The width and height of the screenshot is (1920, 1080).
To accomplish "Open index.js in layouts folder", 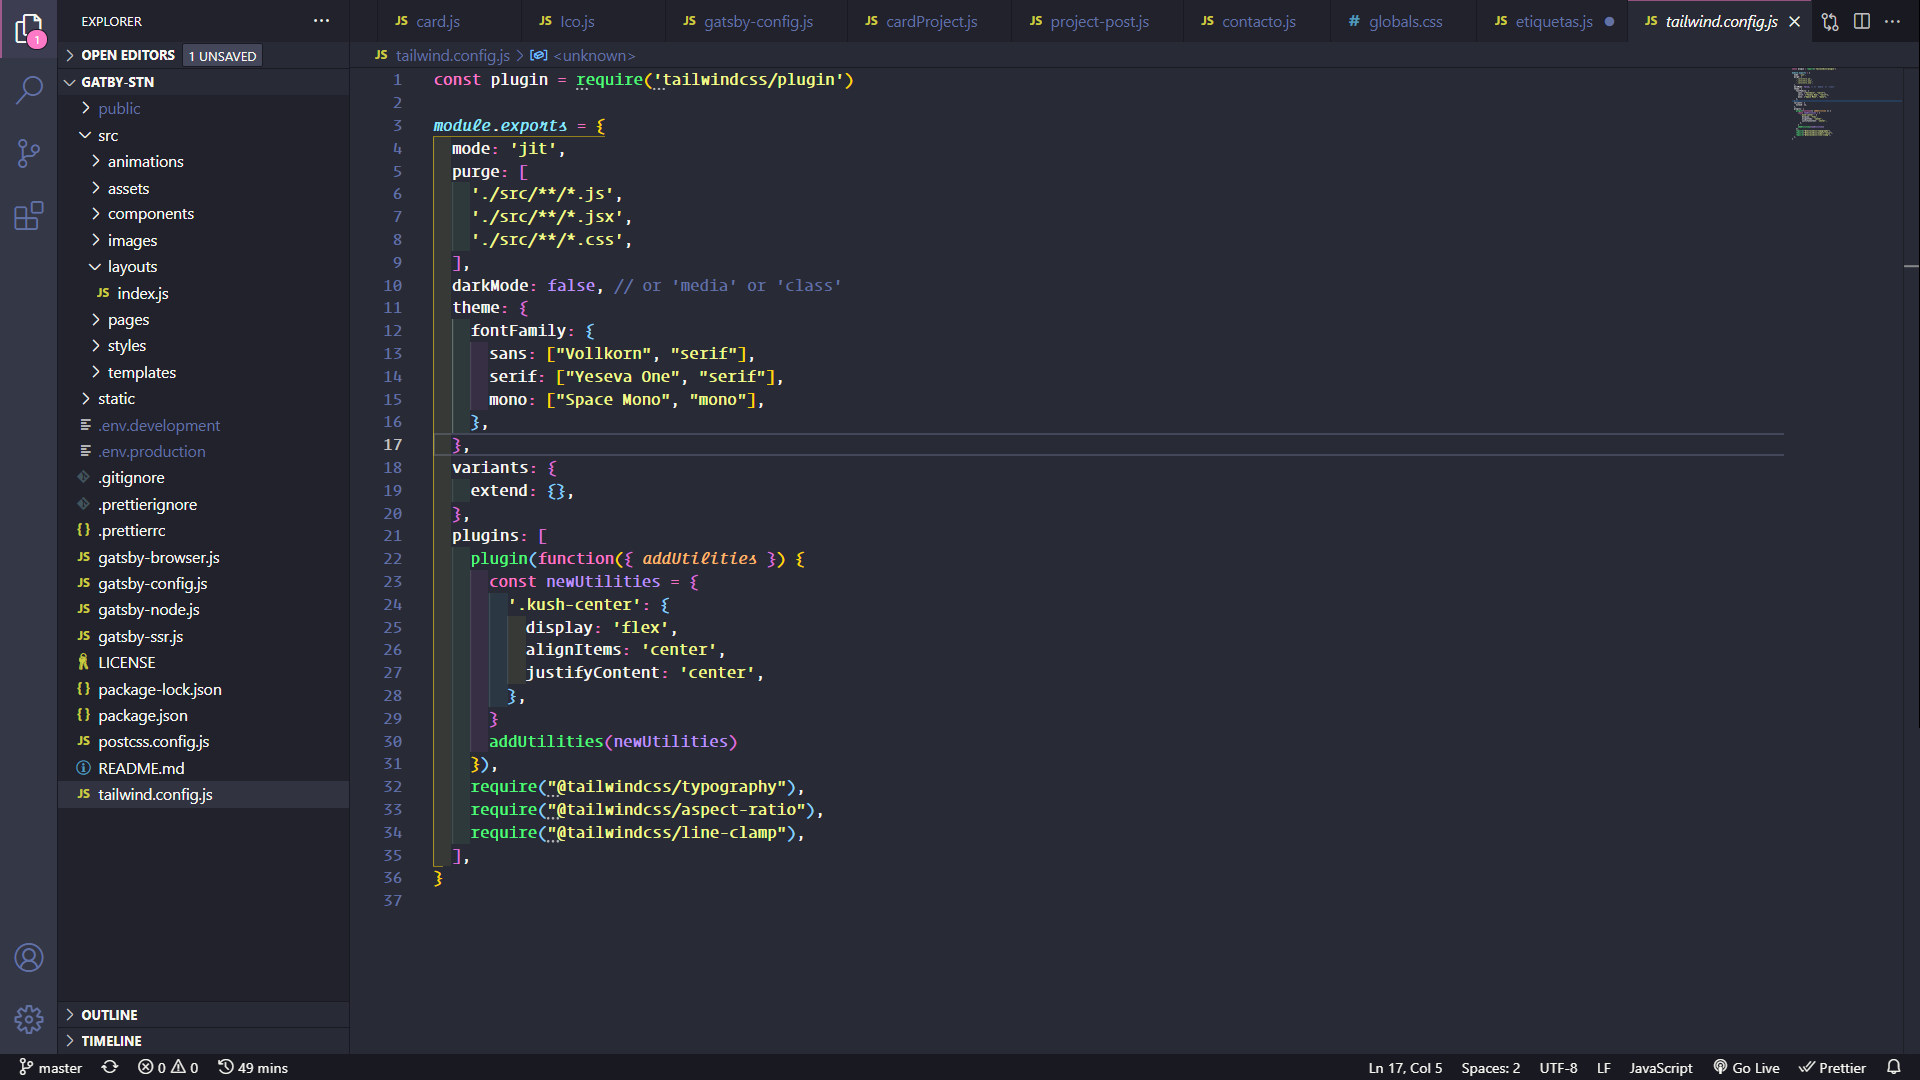I will tap(203, 293).
